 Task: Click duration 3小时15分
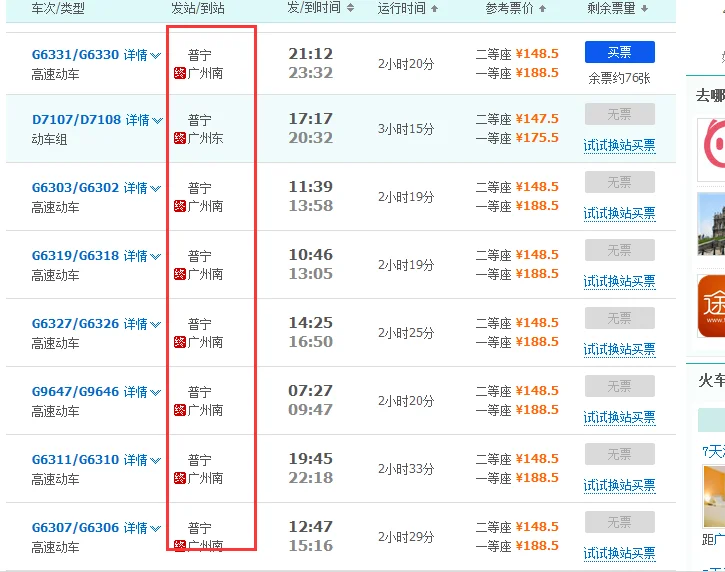point(406,129)
